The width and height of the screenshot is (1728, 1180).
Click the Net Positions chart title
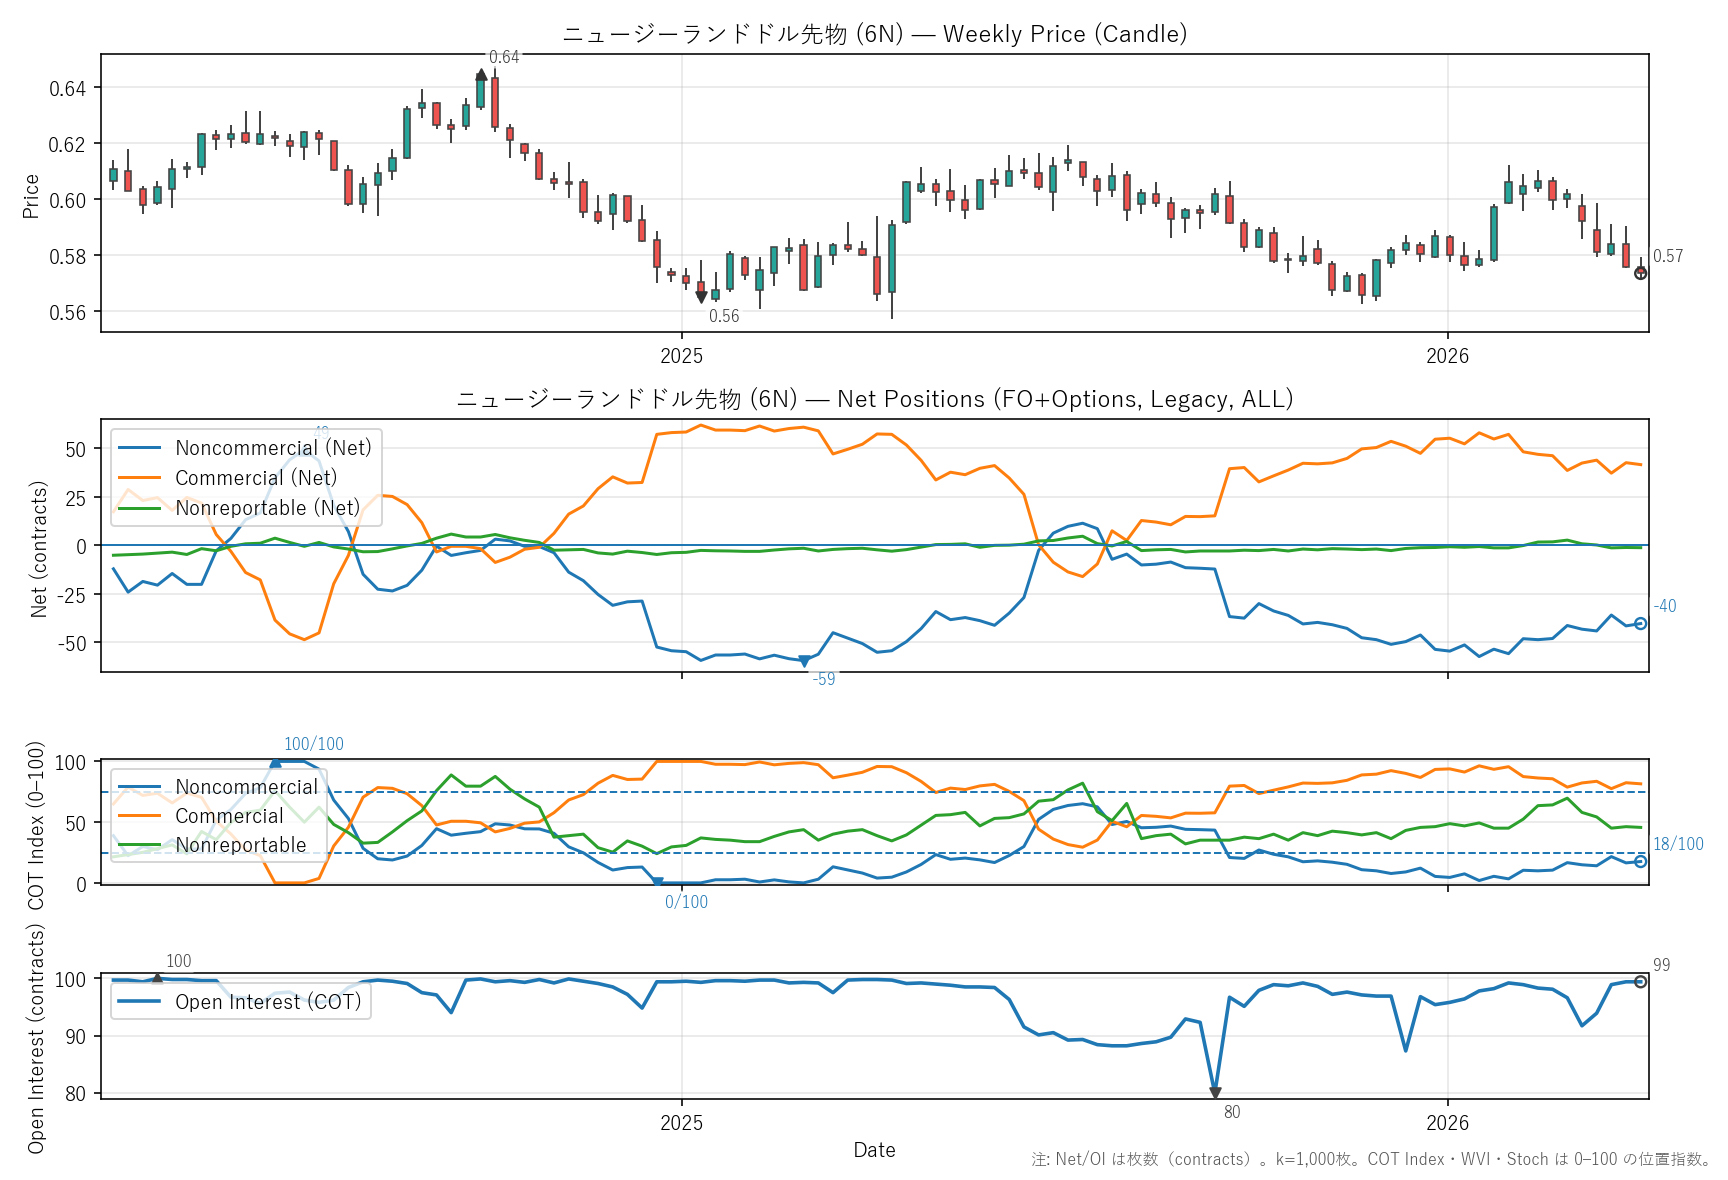pyautogui.click(x=874, y=399)
